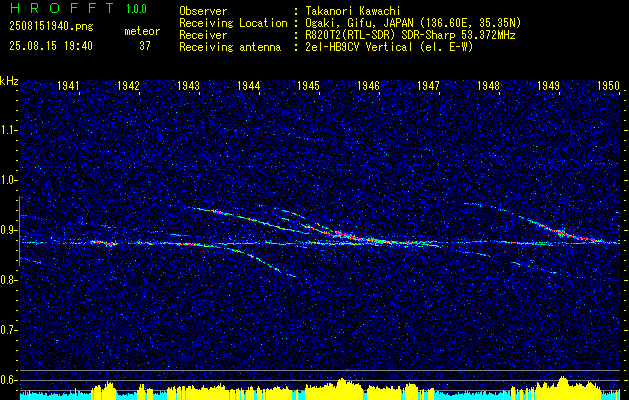
Task: Click the 0.7 kHz axis label
Action: click(8, 330)
